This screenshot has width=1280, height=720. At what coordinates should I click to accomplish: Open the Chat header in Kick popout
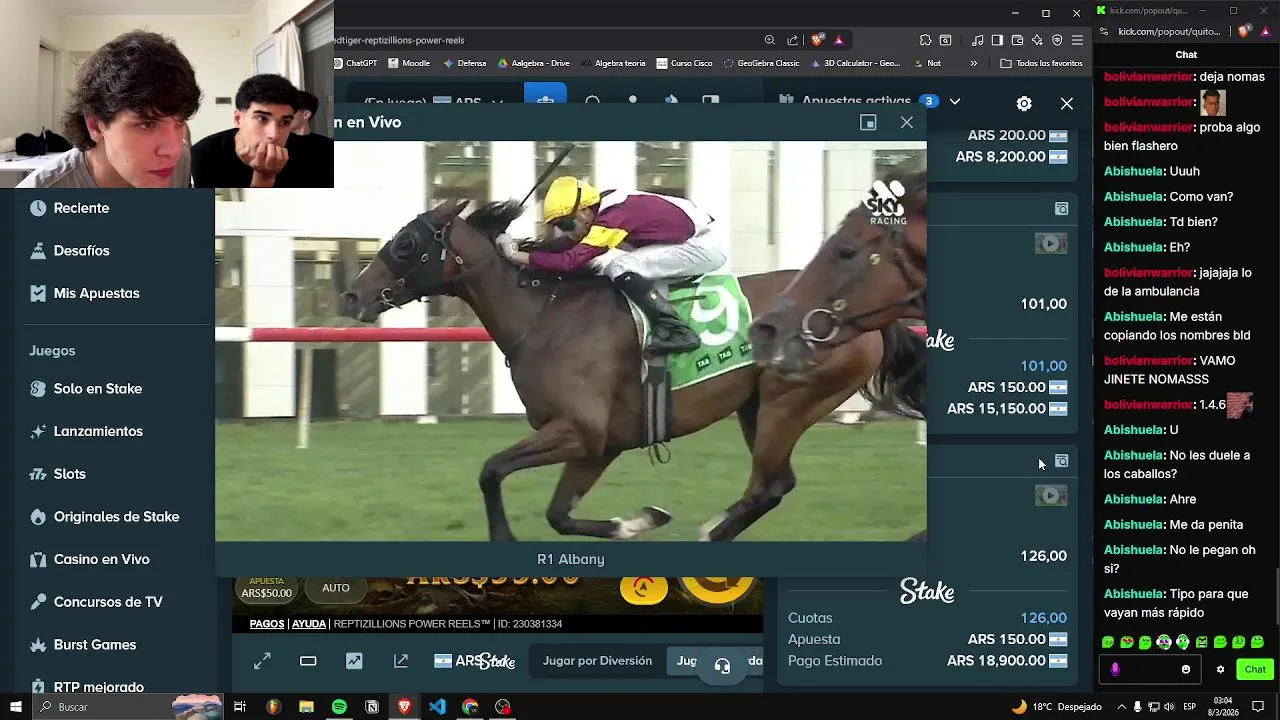tap(1186, 55)
